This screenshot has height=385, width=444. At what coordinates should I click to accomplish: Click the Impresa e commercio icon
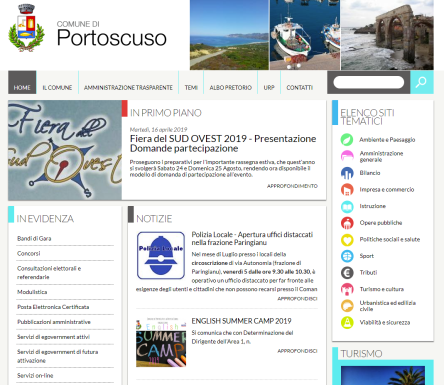347,189
